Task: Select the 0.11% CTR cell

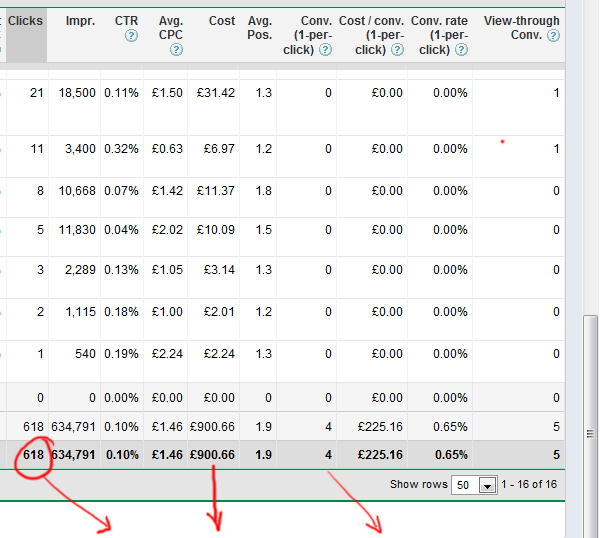Action: (121, 93)
